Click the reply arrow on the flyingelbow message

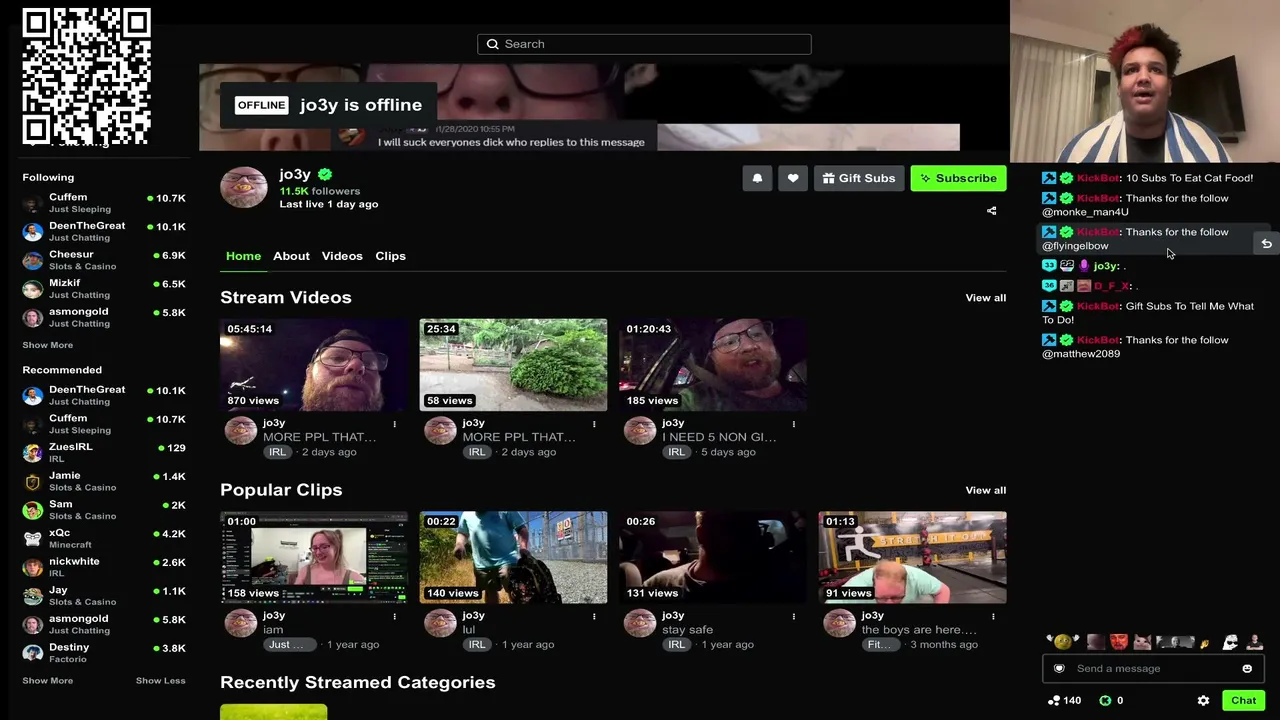click(x=1266, y=243)
